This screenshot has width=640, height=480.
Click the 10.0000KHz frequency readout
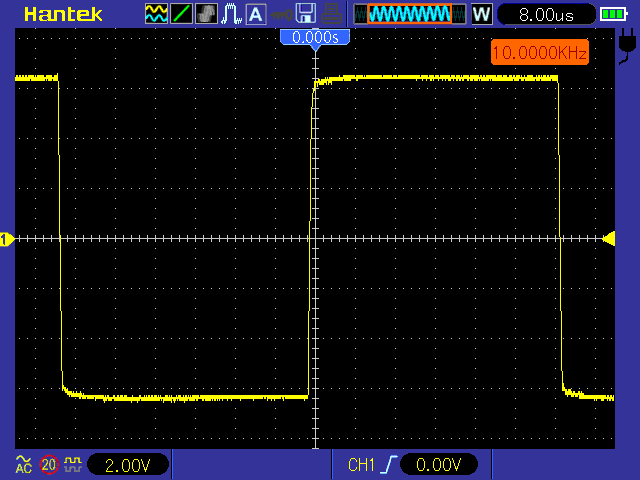540,52
